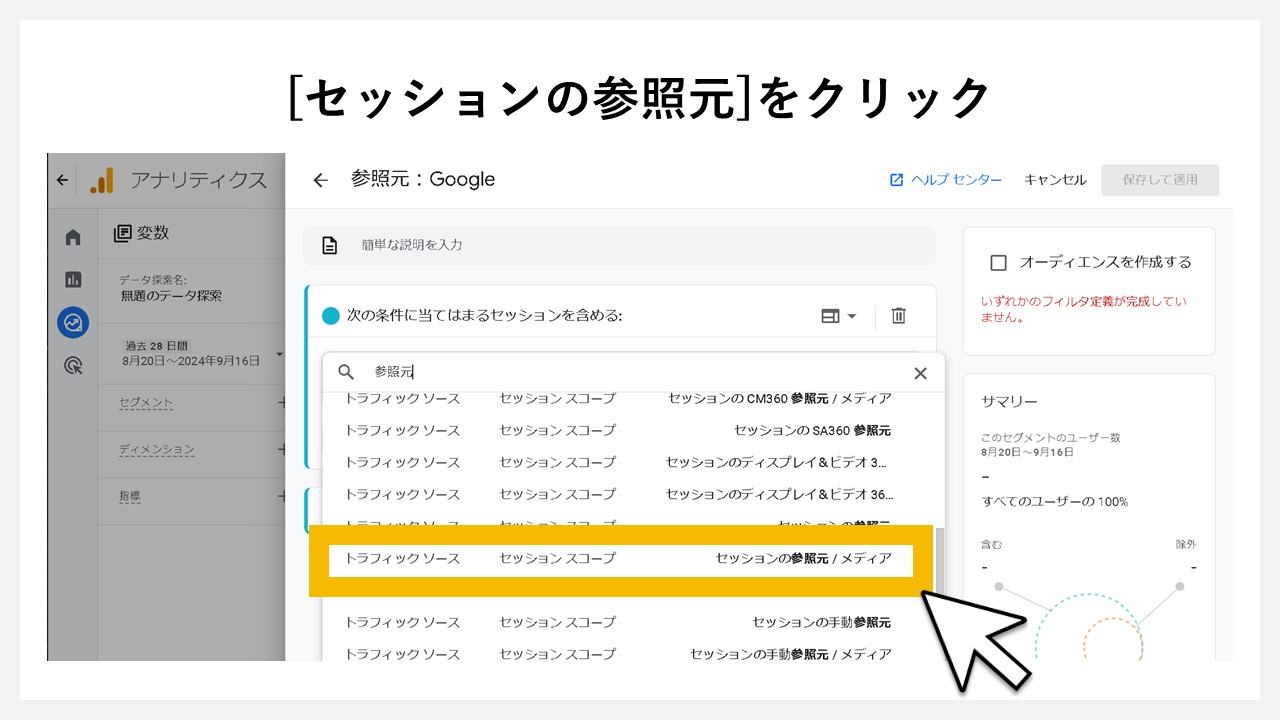Click the 変数 panel icon

click(122, 232)
